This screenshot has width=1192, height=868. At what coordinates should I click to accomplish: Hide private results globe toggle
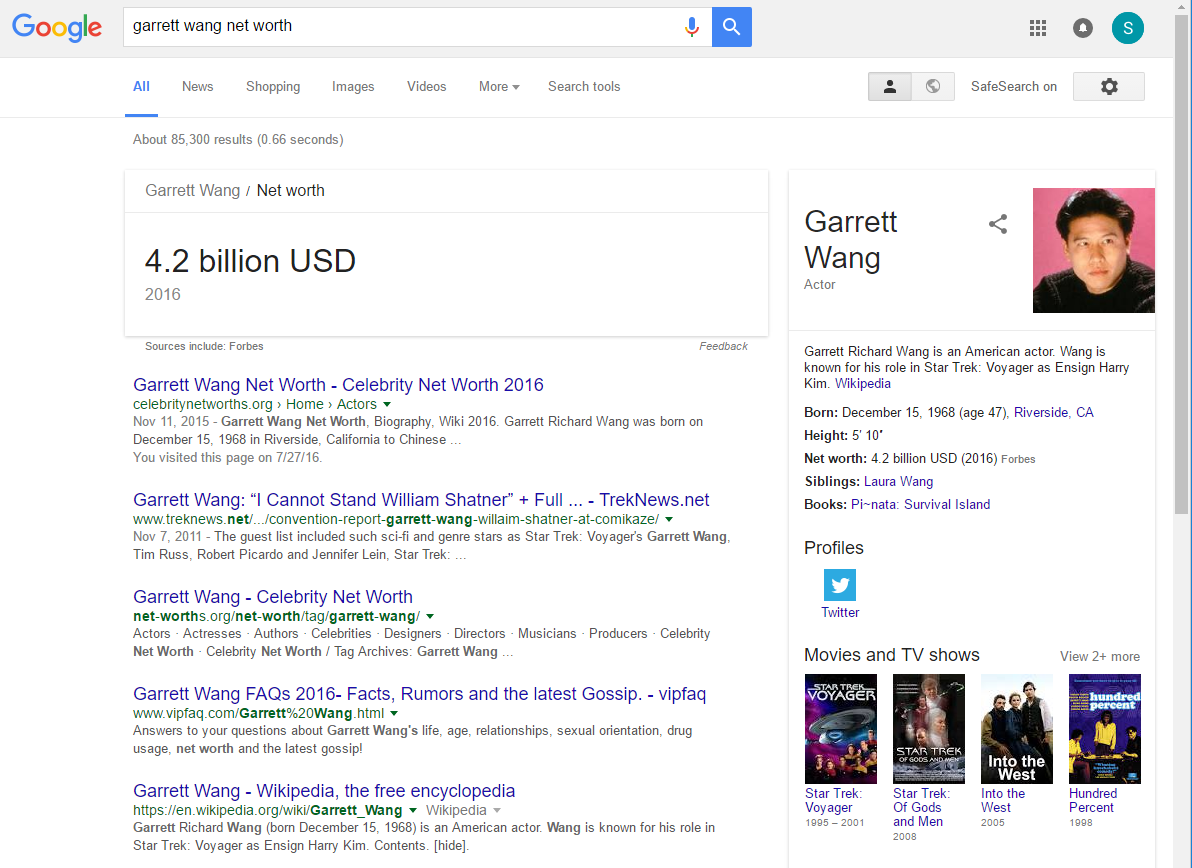coord(933,87)
